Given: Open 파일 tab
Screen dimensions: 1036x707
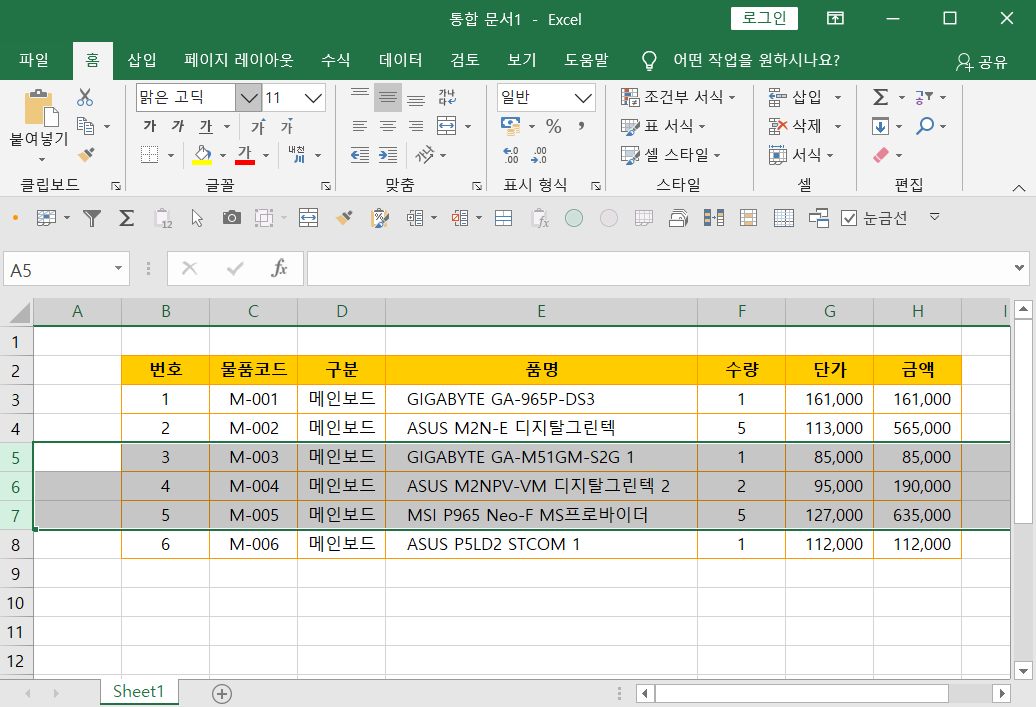Looking at the screenshot, I should [x=34, y=60].
